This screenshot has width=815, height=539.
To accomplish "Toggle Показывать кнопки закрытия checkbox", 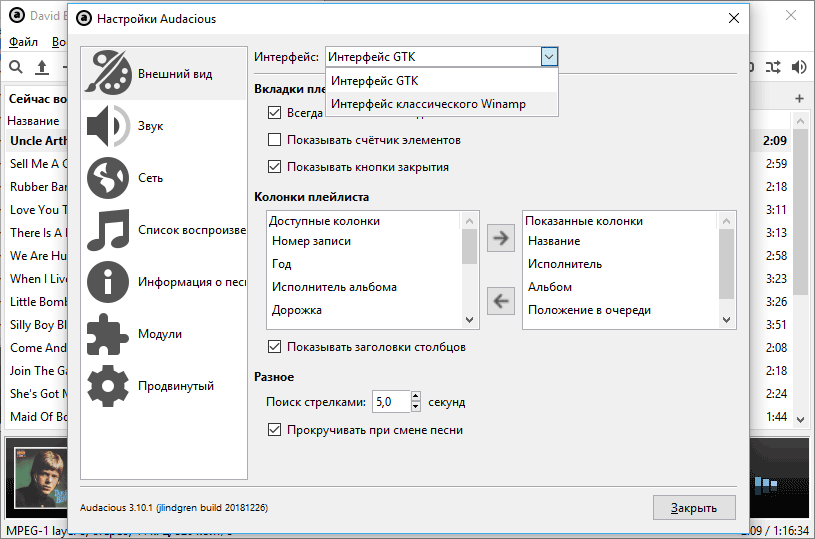I will (x=274, y=167).
